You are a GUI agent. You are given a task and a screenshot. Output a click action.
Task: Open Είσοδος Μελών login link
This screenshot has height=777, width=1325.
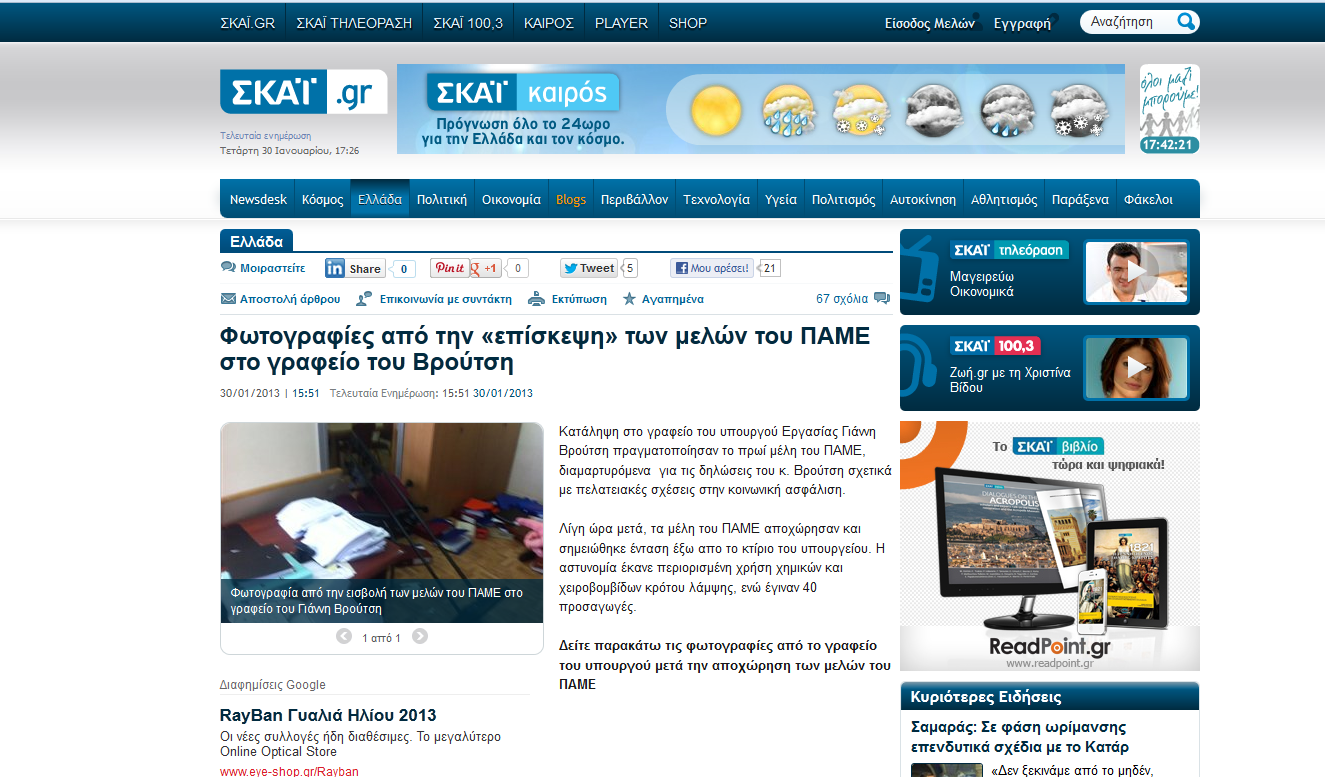pyautogui.click(x=929, y=23)
